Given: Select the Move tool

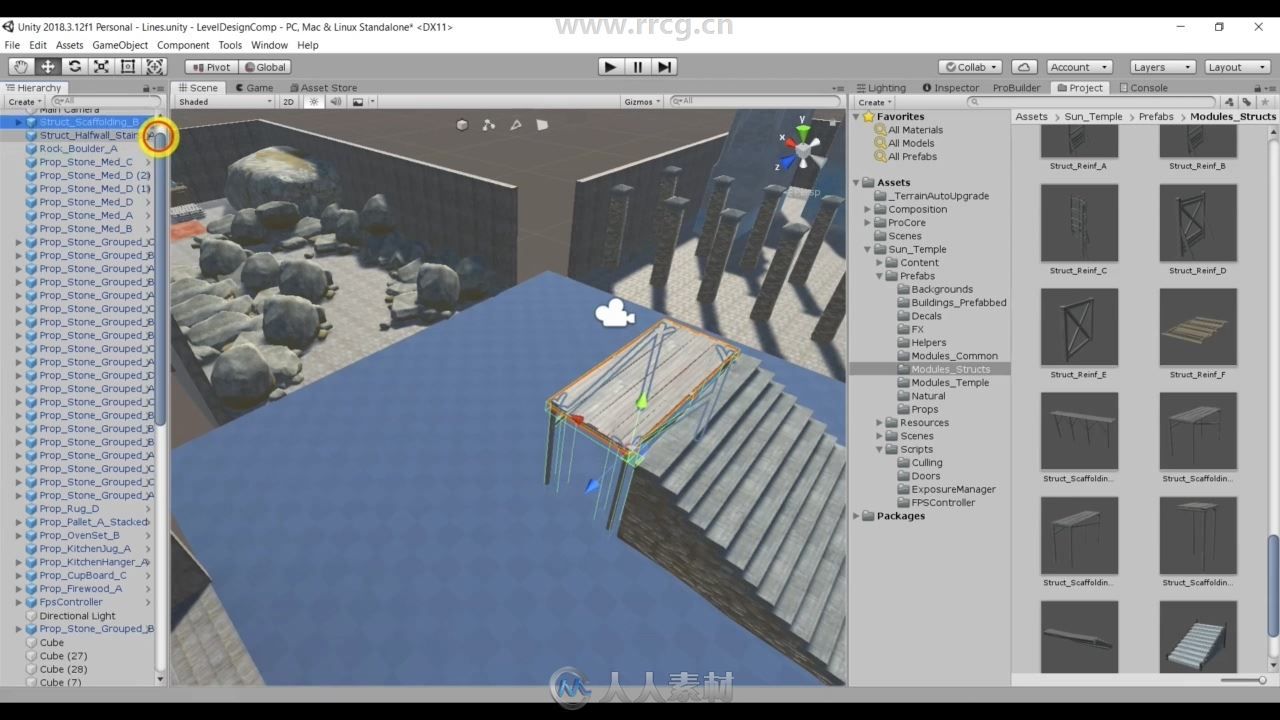Looking at the screenshot, I should pos(47,67).
